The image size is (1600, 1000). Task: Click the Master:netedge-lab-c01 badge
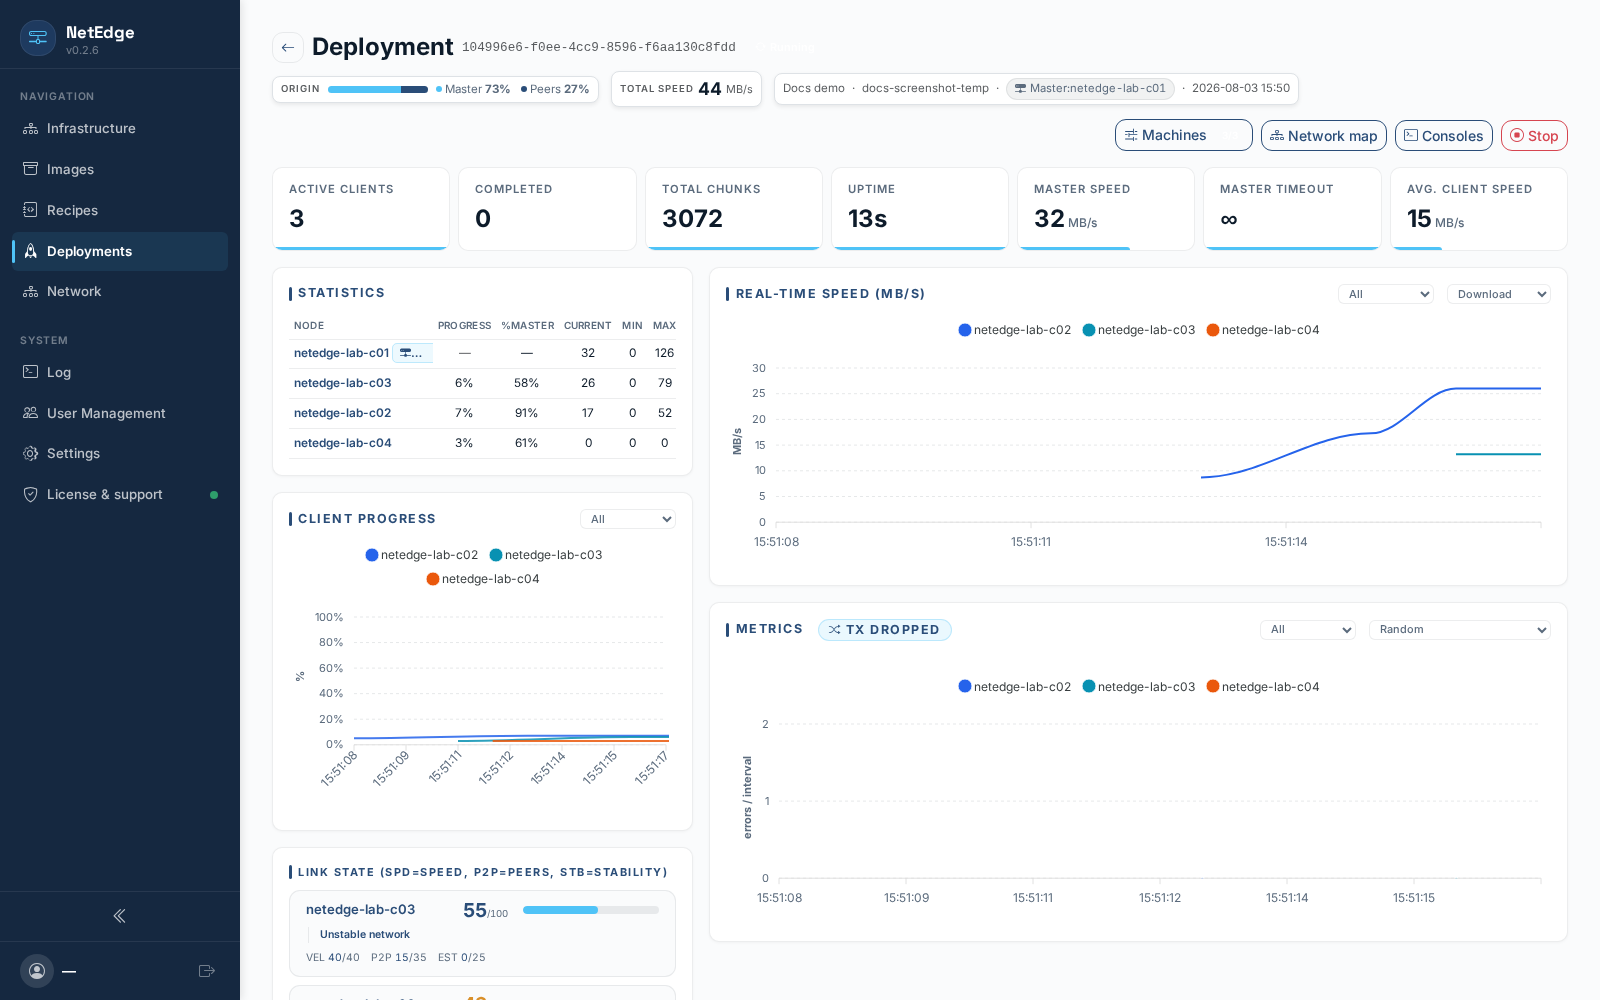pos(1090,88)
